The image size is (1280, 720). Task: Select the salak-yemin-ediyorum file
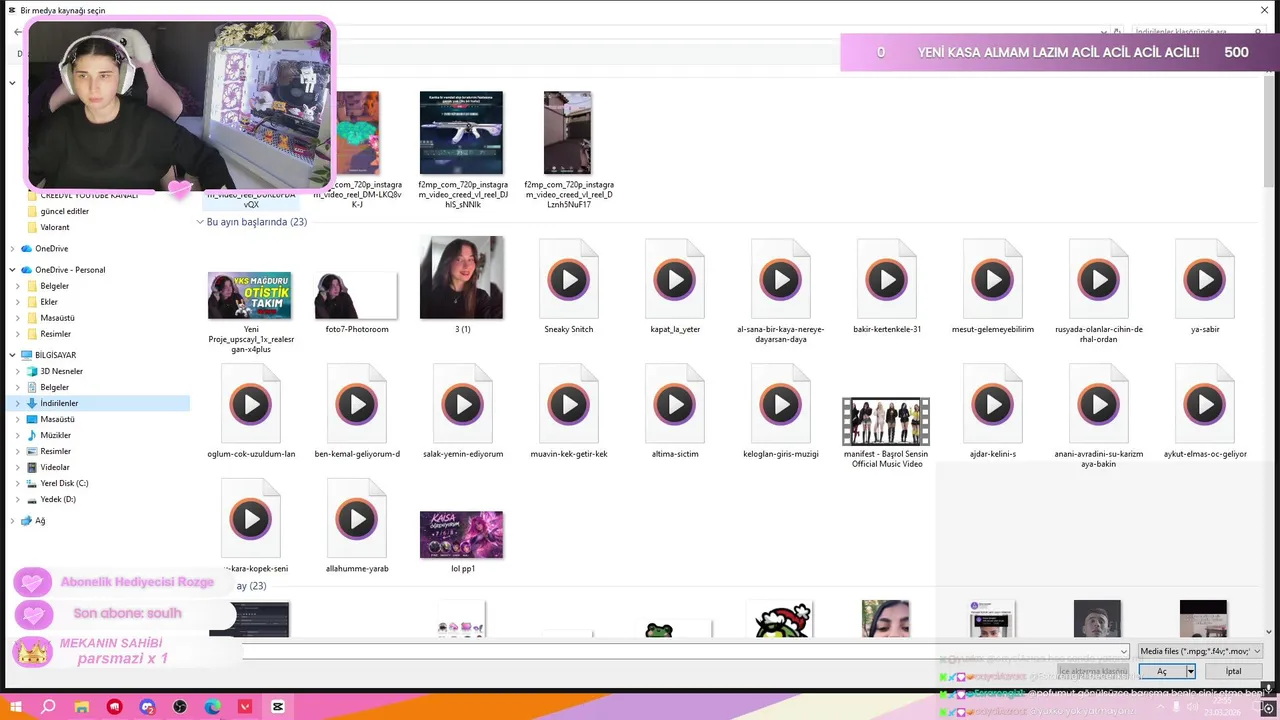(462, 411)
